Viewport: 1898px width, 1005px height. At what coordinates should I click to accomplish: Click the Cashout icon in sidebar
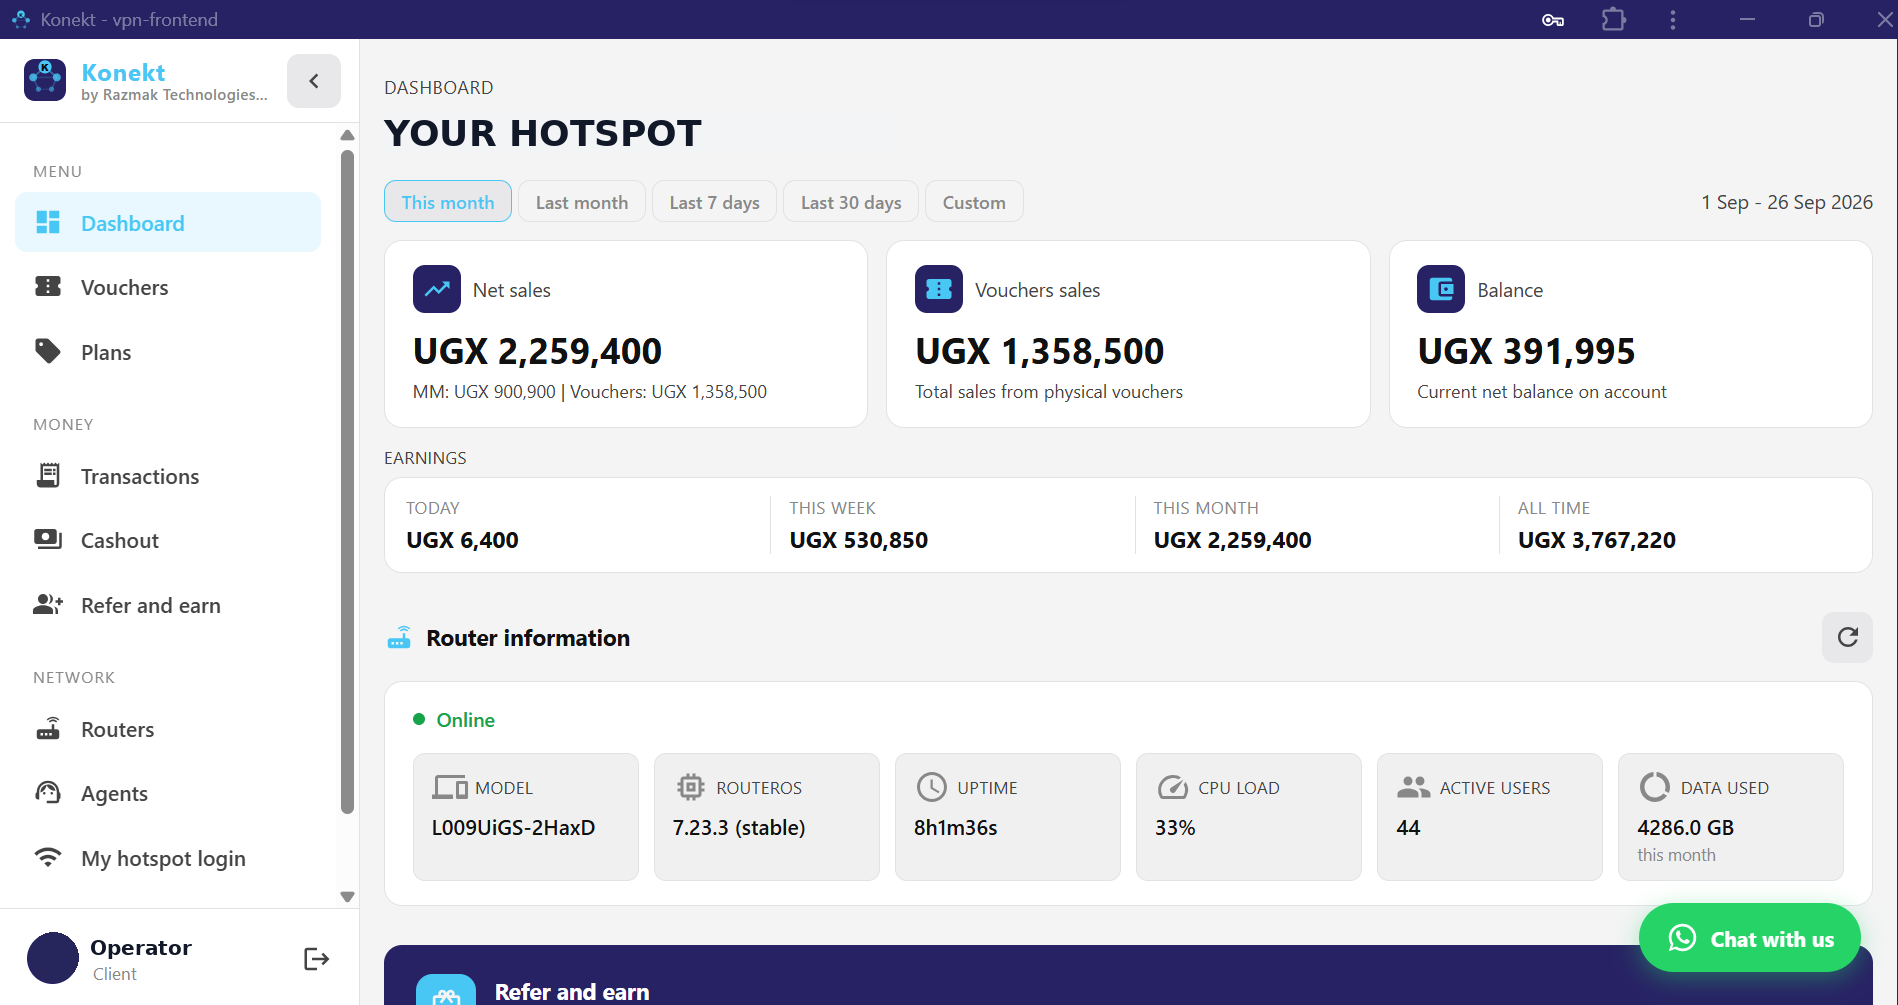(x=48, y=540)
